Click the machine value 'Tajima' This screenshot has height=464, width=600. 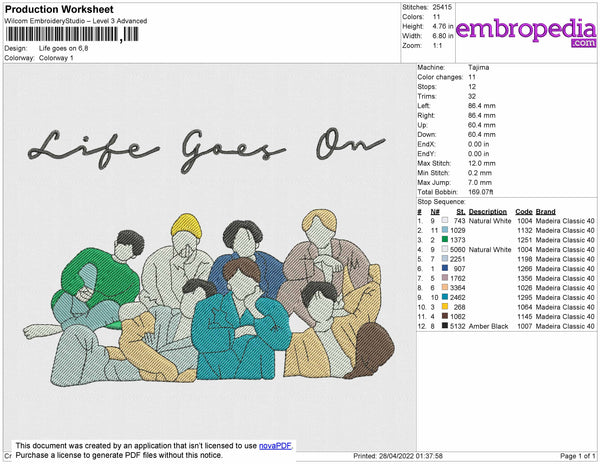tap(478, 67)
